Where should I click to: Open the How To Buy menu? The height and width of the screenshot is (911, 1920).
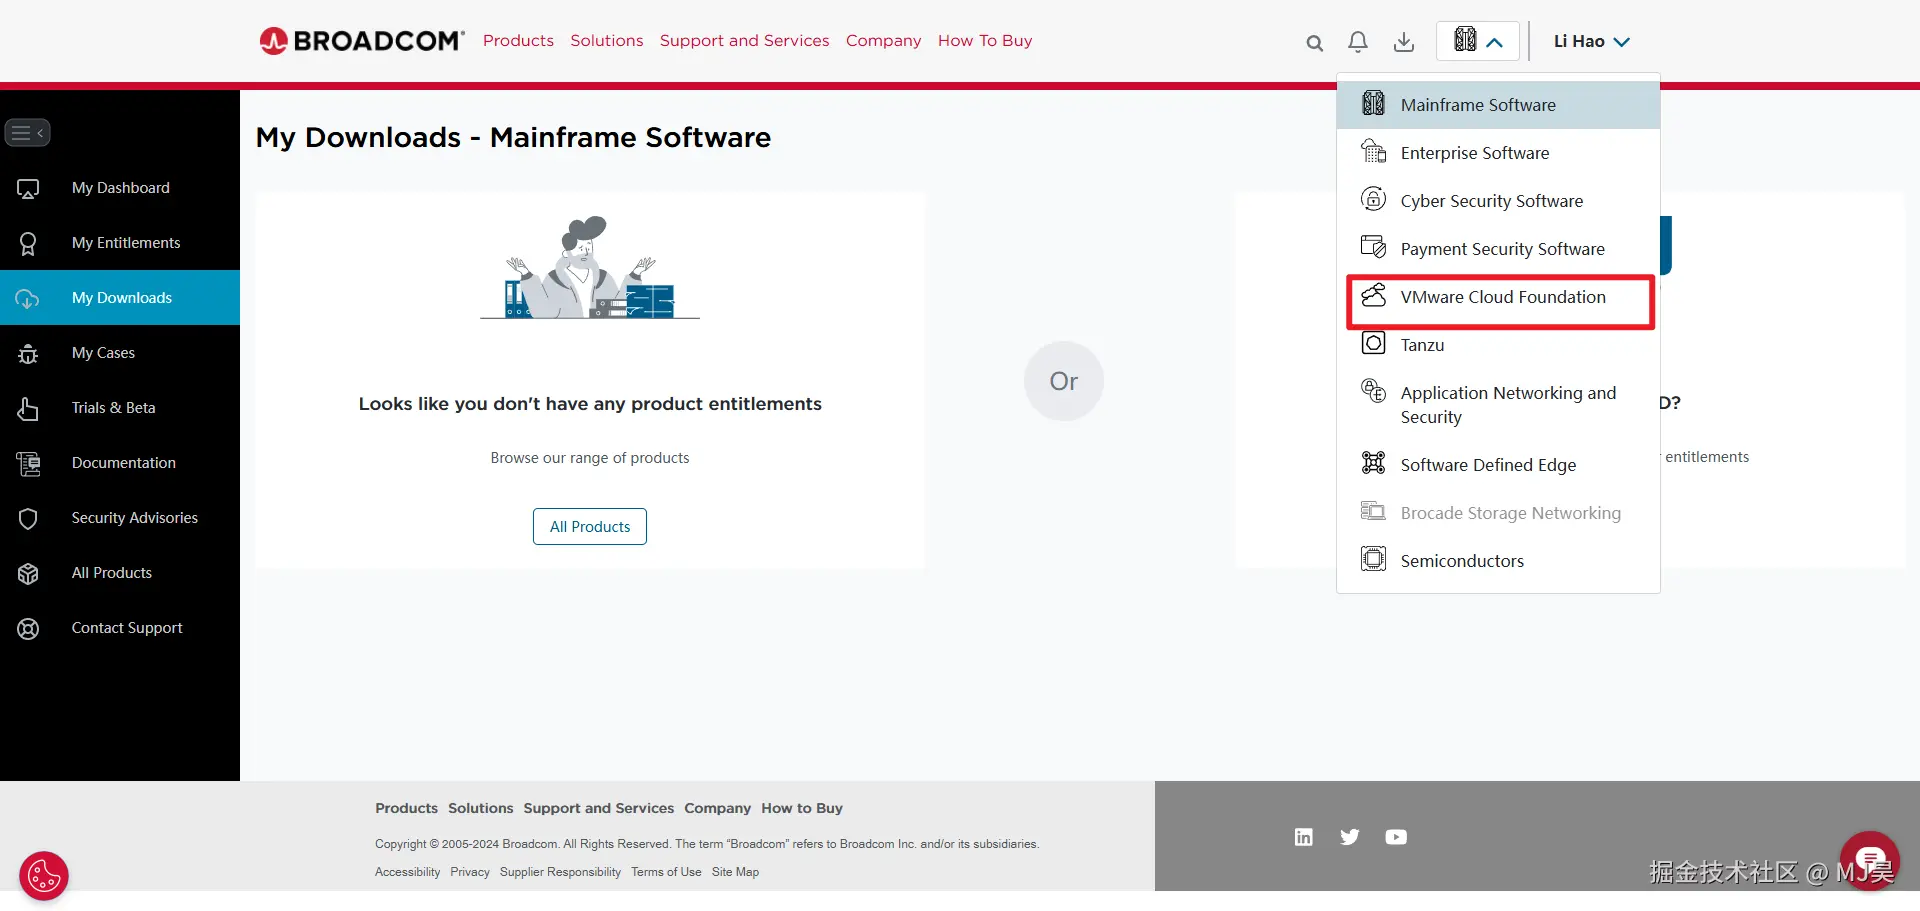985,41
